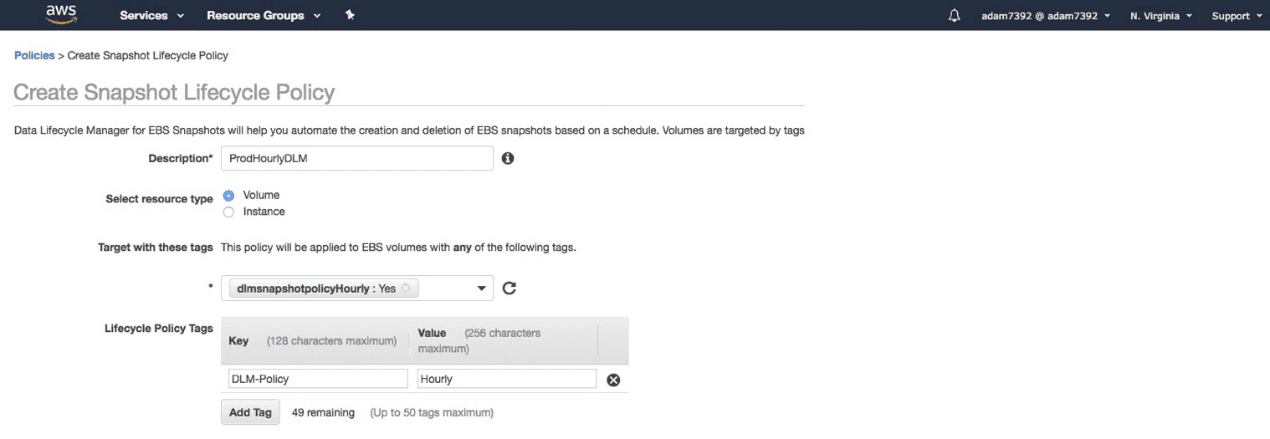Remove the dlmsnapshotpolicyHourly tag chip
The width and height of the screenshot is (1270, 439).
pos(405,288)
